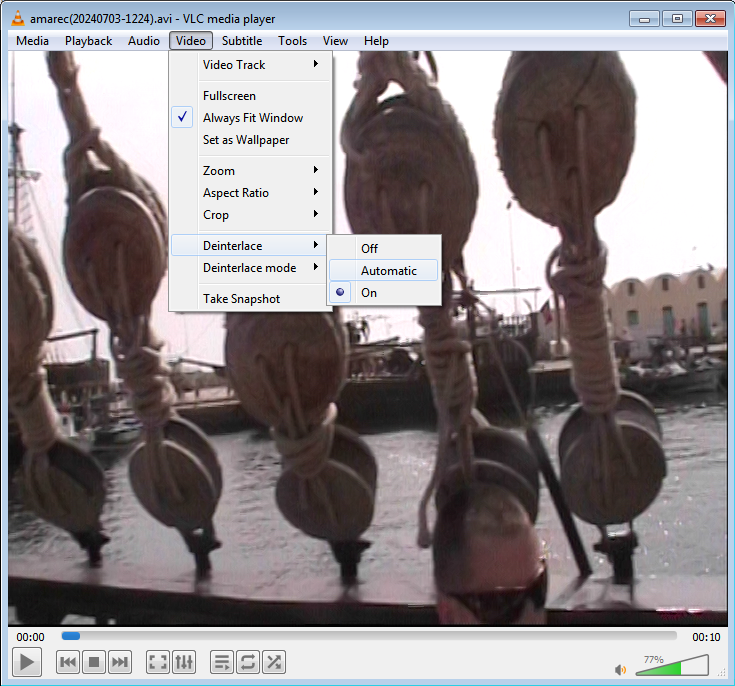735x686 pixels.
Task: Click the Previous media icon
Action: coord(68,662)
